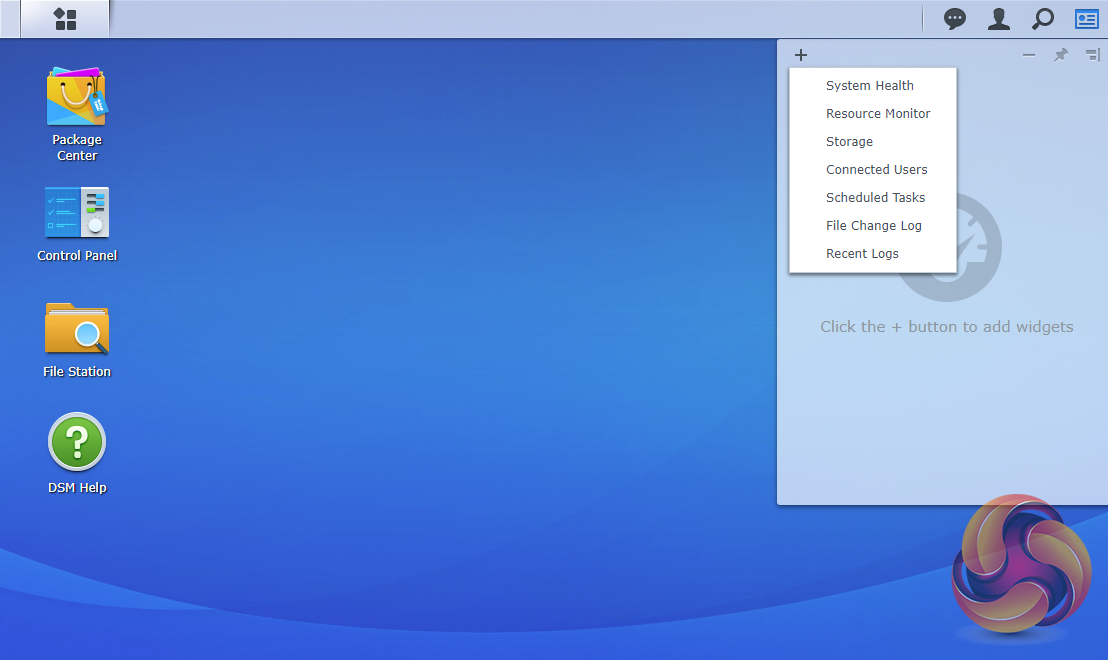Select System Health from widget menu
The height and width of the screenshot is (660, 1108).
point(873,86)
